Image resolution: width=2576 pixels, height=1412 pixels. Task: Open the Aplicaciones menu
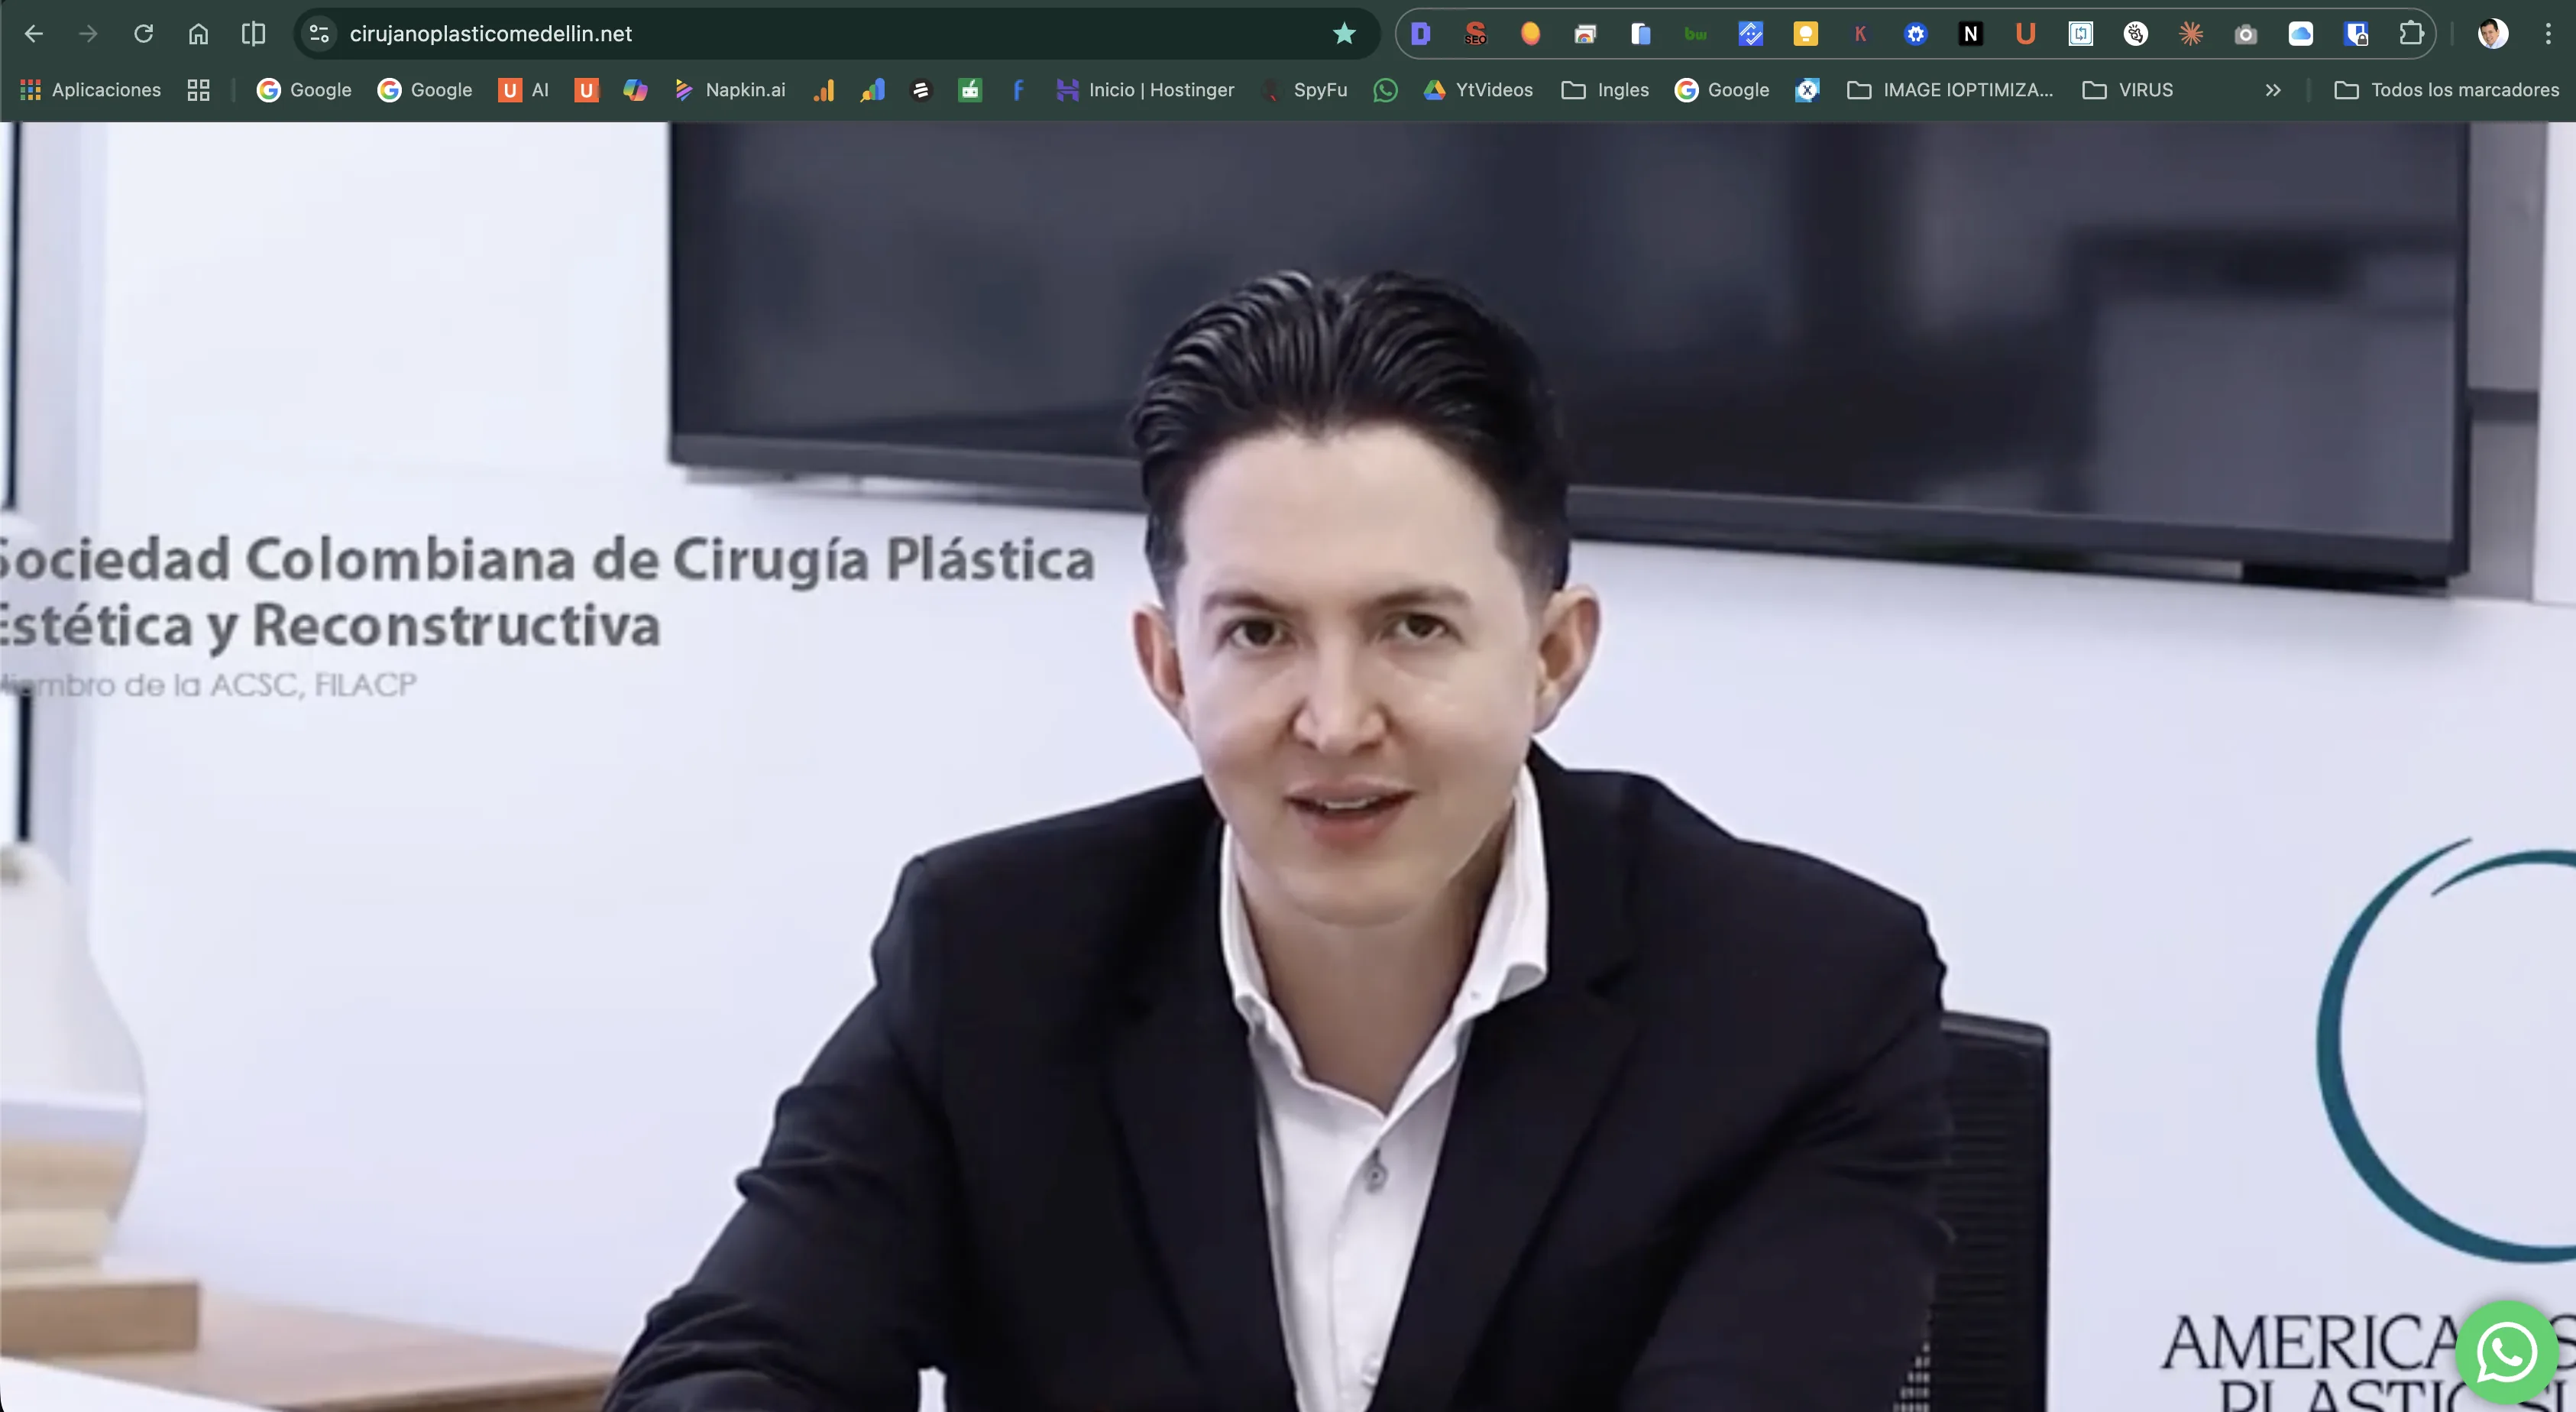point(90,90)
